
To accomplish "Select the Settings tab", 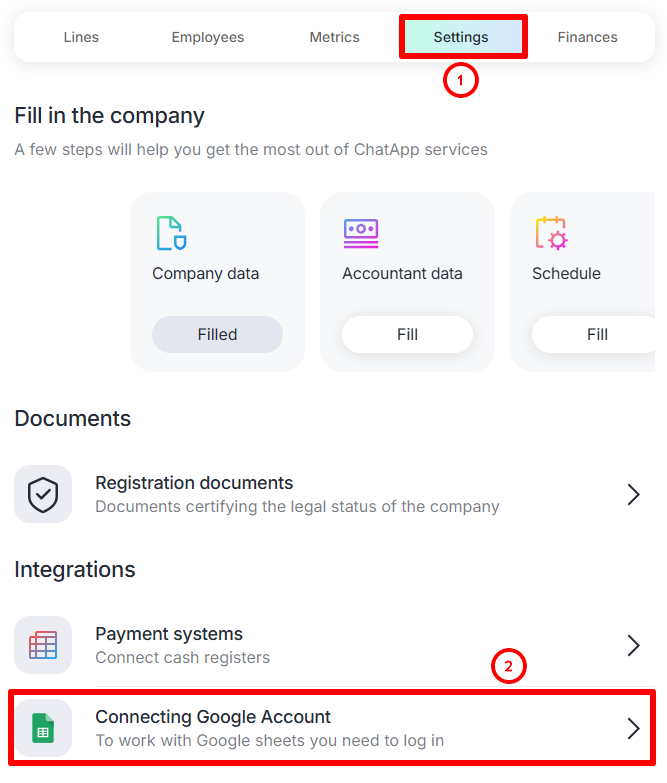I will pos(461,37).
